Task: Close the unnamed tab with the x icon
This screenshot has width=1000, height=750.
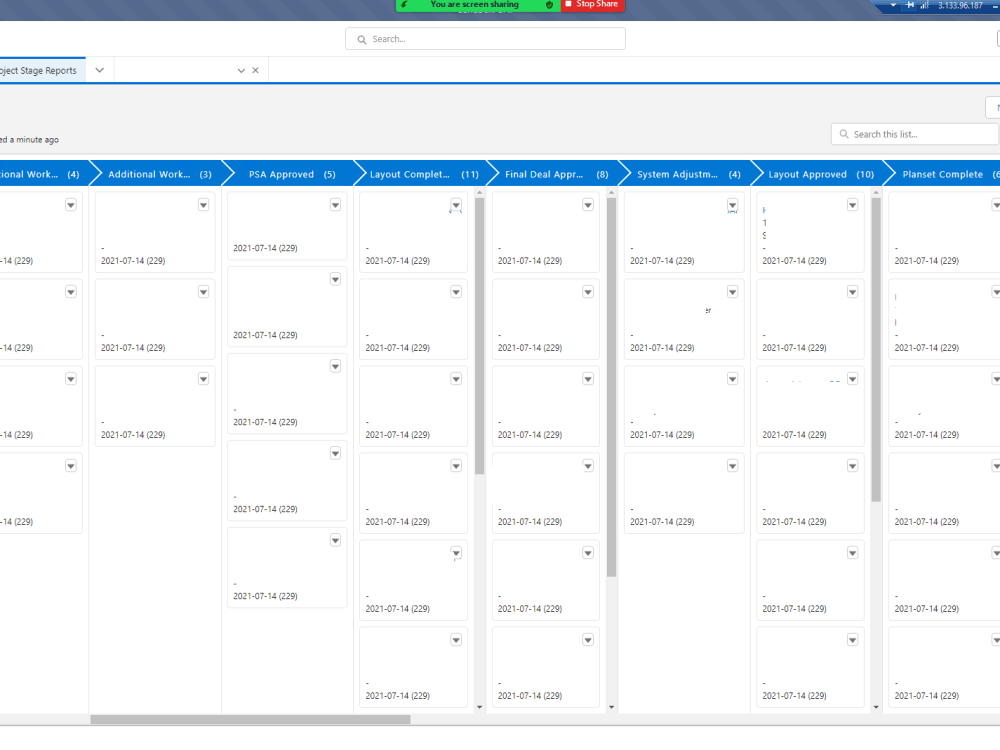Action: 255,70
